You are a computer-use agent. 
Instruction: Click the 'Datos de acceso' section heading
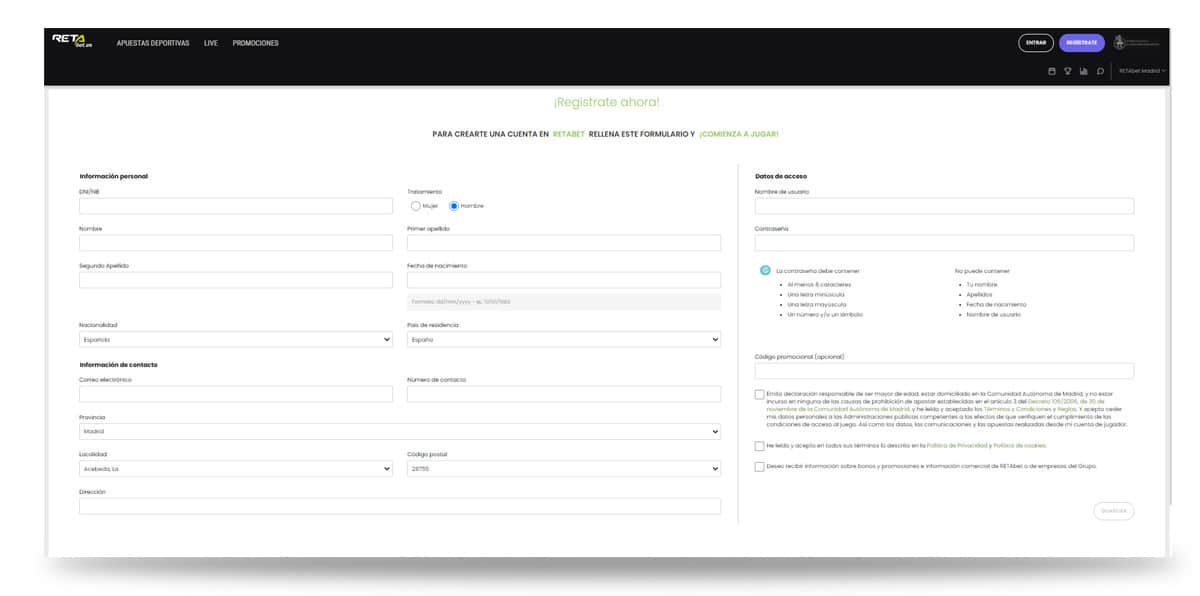(781, 176)
